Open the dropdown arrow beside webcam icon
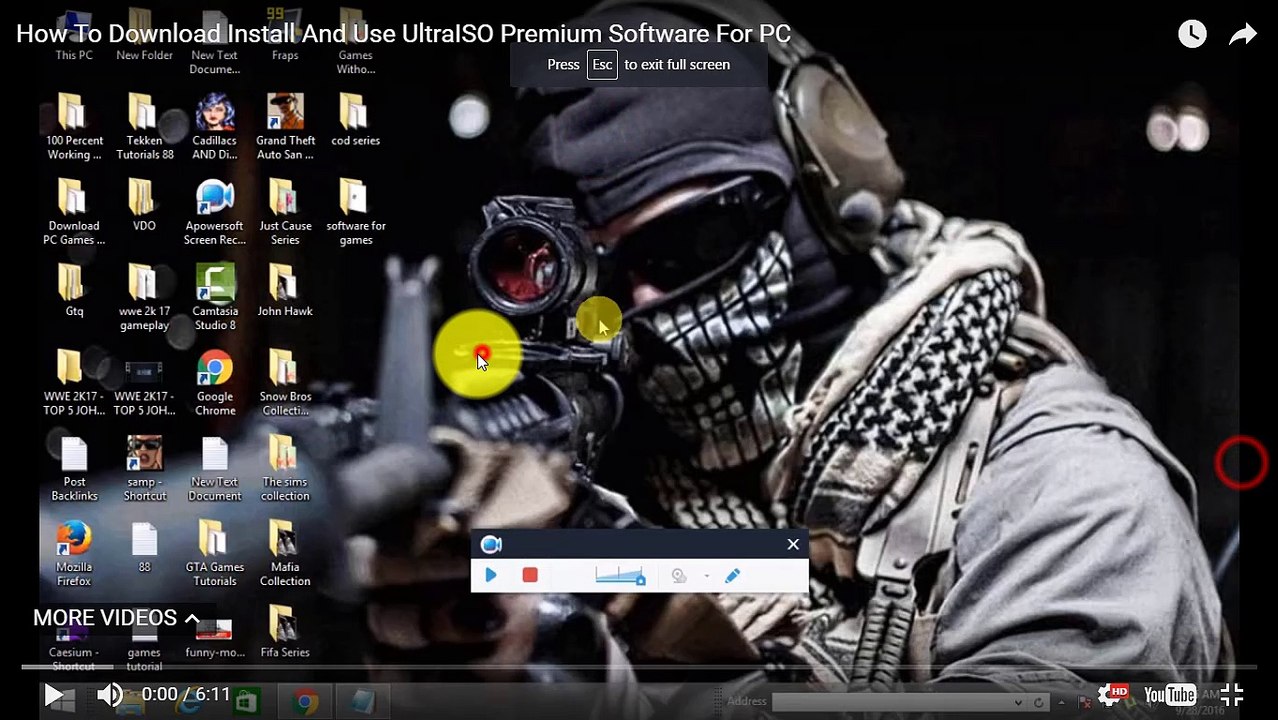This screenshot has width=1278, height=720. pos(706,576)
